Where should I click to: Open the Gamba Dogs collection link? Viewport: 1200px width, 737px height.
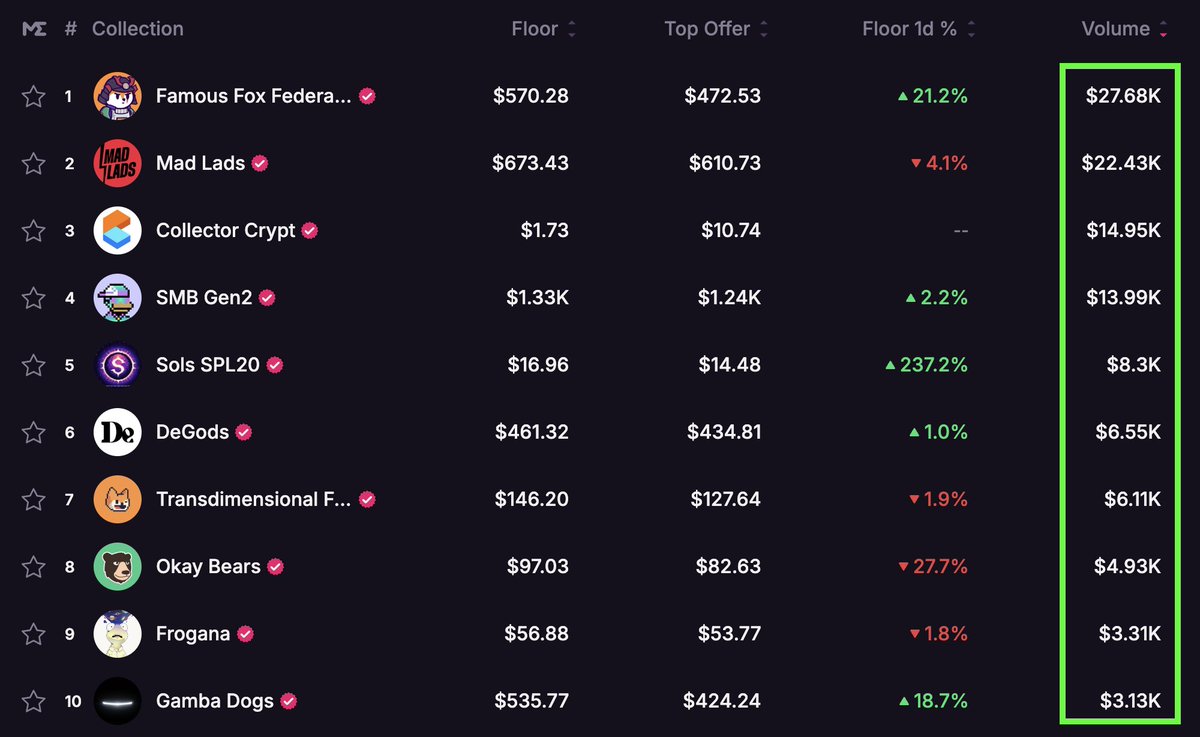pyautogui.click(x=214, y=701)
